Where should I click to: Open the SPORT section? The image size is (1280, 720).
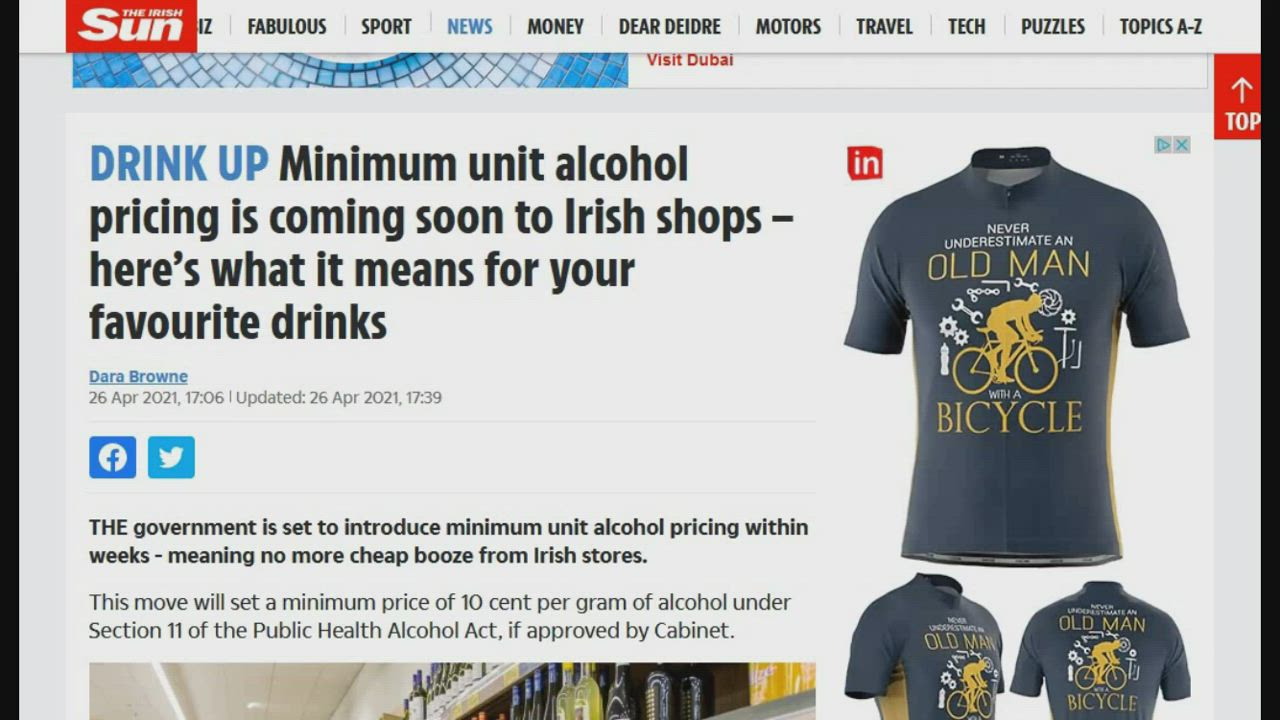[x=386, y=27]
